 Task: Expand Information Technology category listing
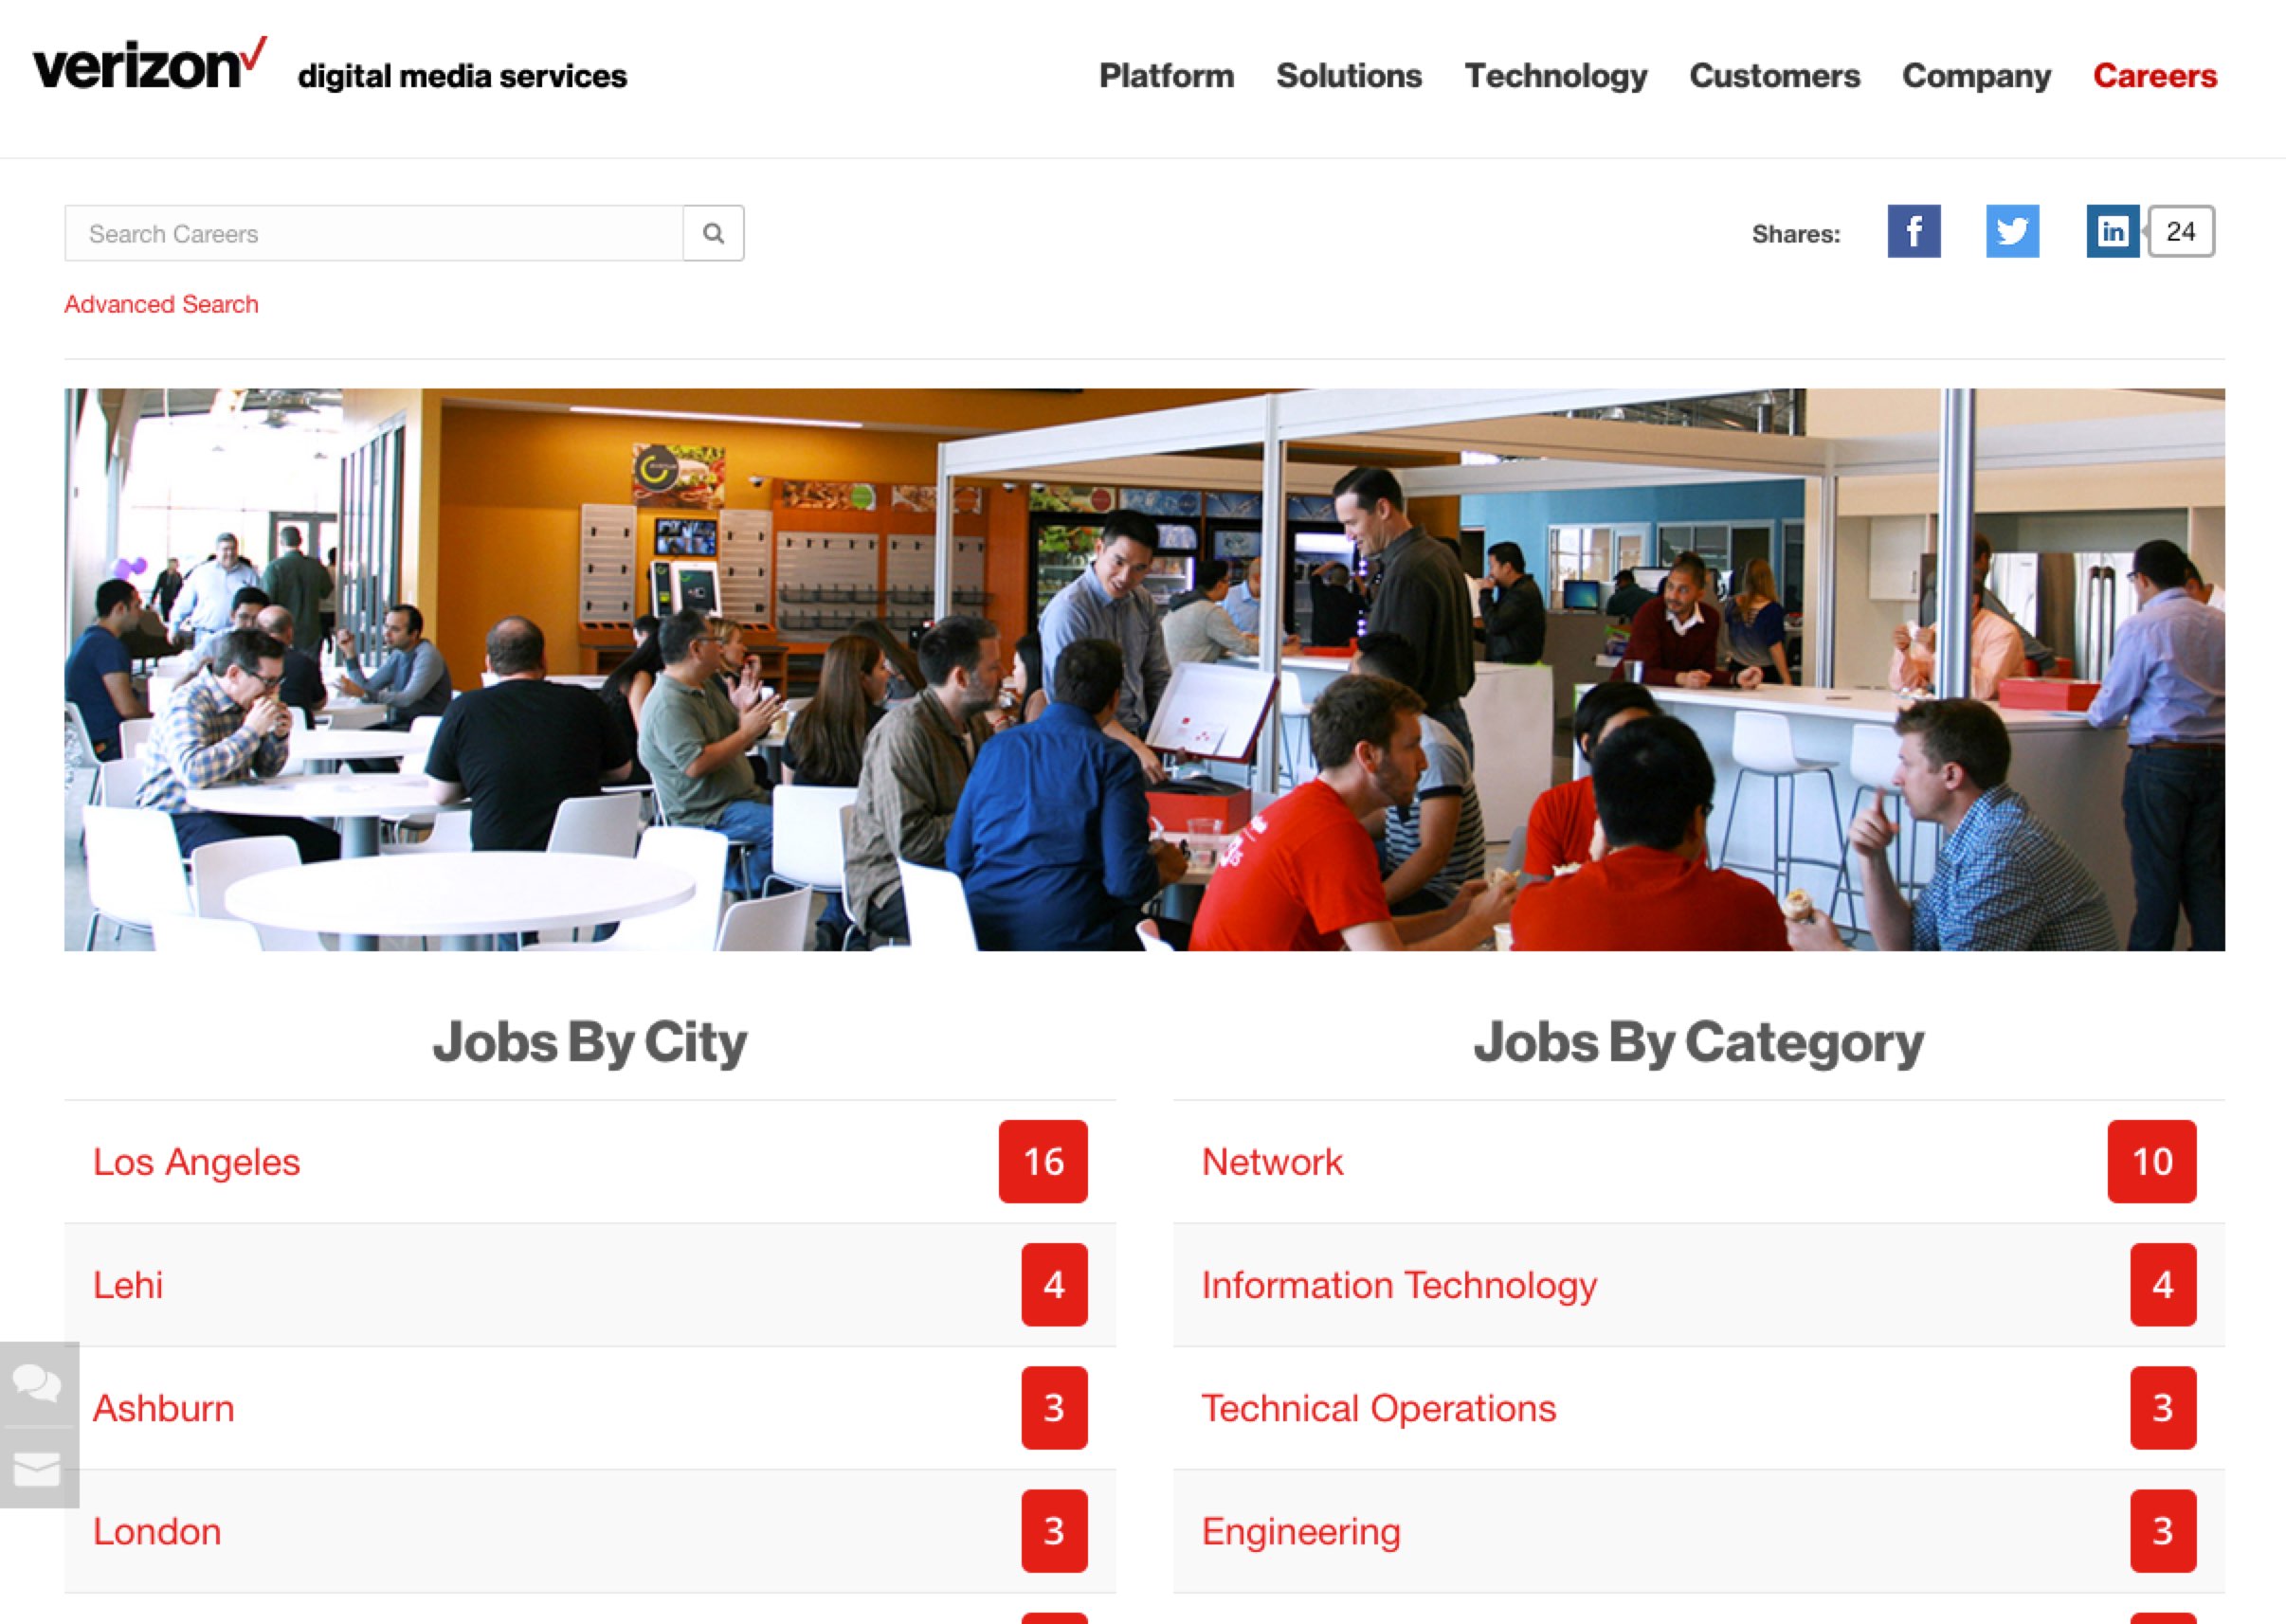1400,1285
